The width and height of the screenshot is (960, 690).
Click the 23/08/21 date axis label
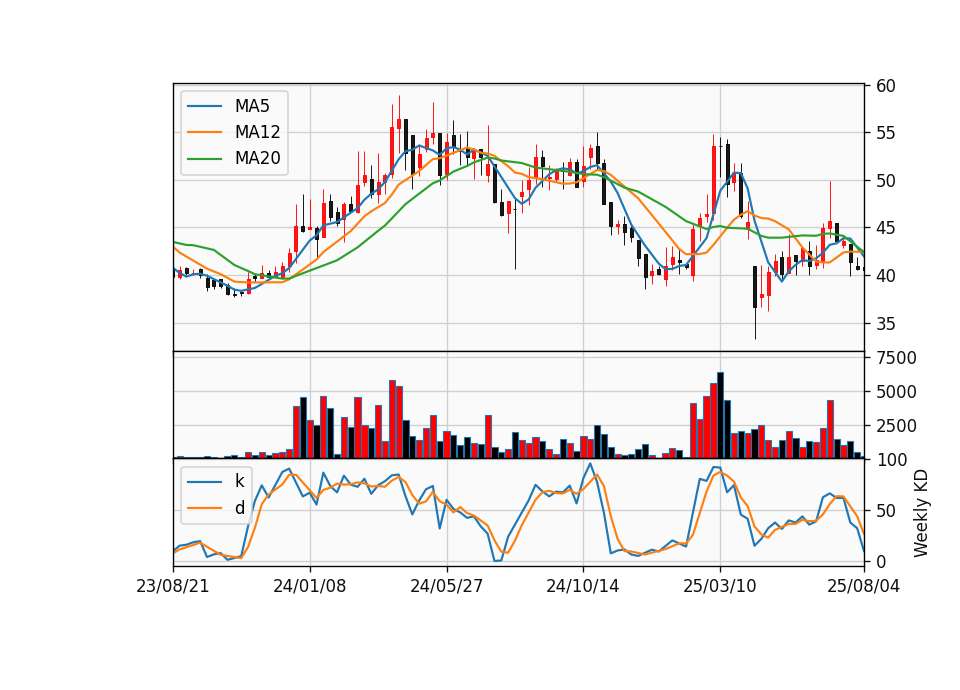click(173, 587)
